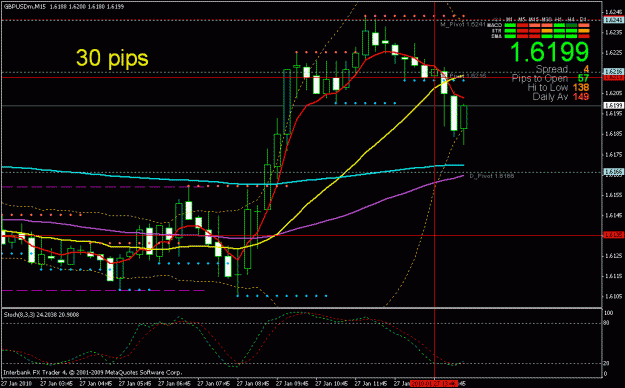Click the STR row label in the signal matrix

point(496,31)
